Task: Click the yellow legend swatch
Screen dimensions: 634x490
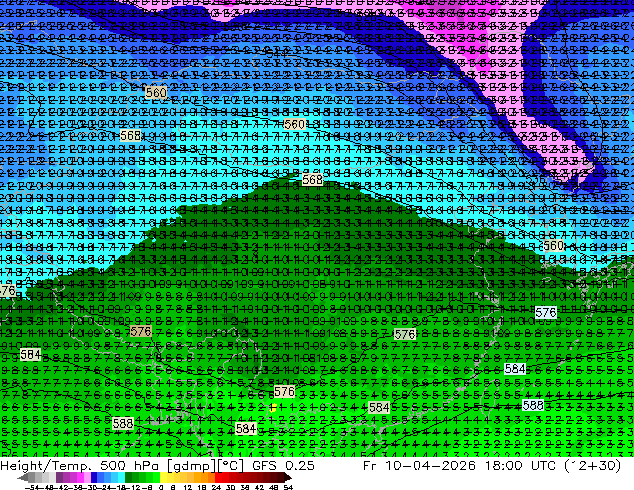Action: pyautogui.click(x=163, y=478)
